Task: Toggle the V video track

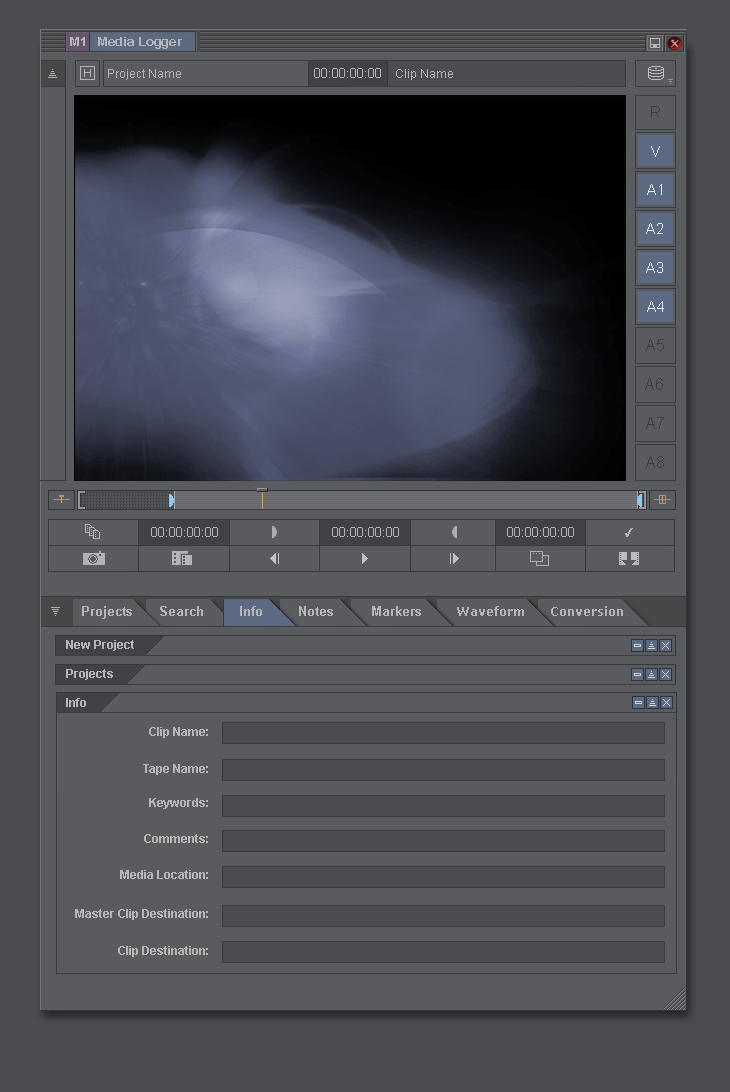Action: tap(655, 151)
